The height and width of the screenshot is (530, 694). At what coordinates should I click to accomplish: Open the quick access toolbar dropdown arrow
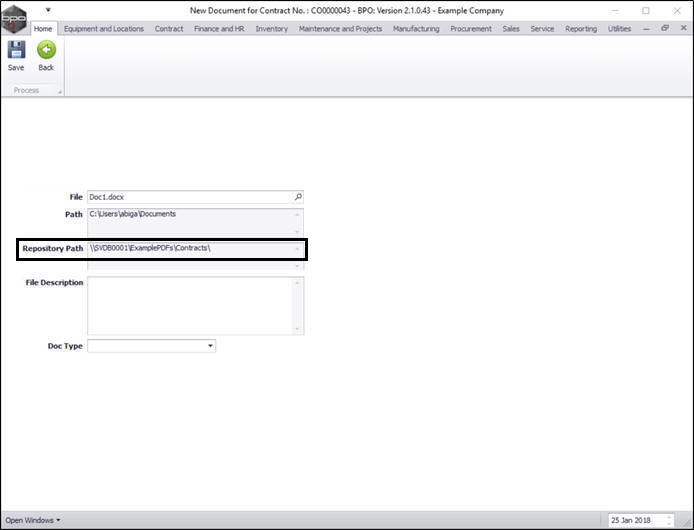48,10
